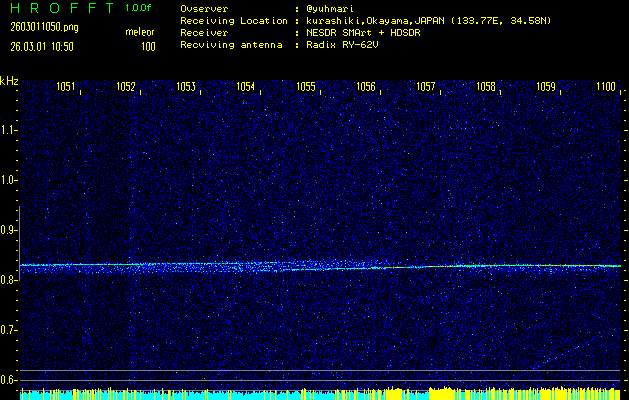
Task: Click the thin horizontal line near 0.6 kHz
Action: [x=320, y=371]
